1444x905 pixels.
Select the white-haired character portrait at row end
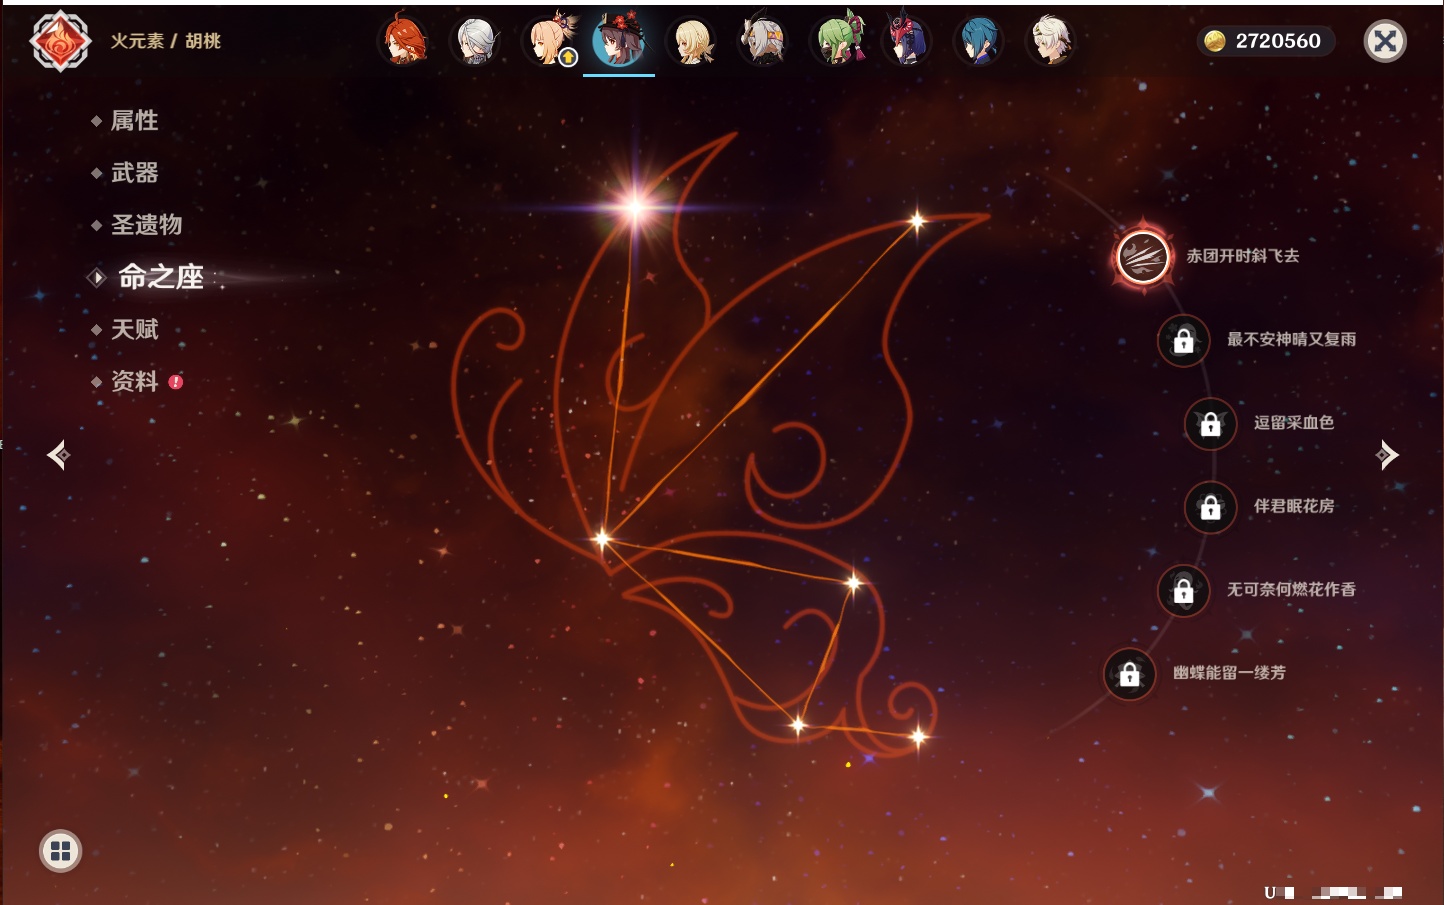[1052, 41]
